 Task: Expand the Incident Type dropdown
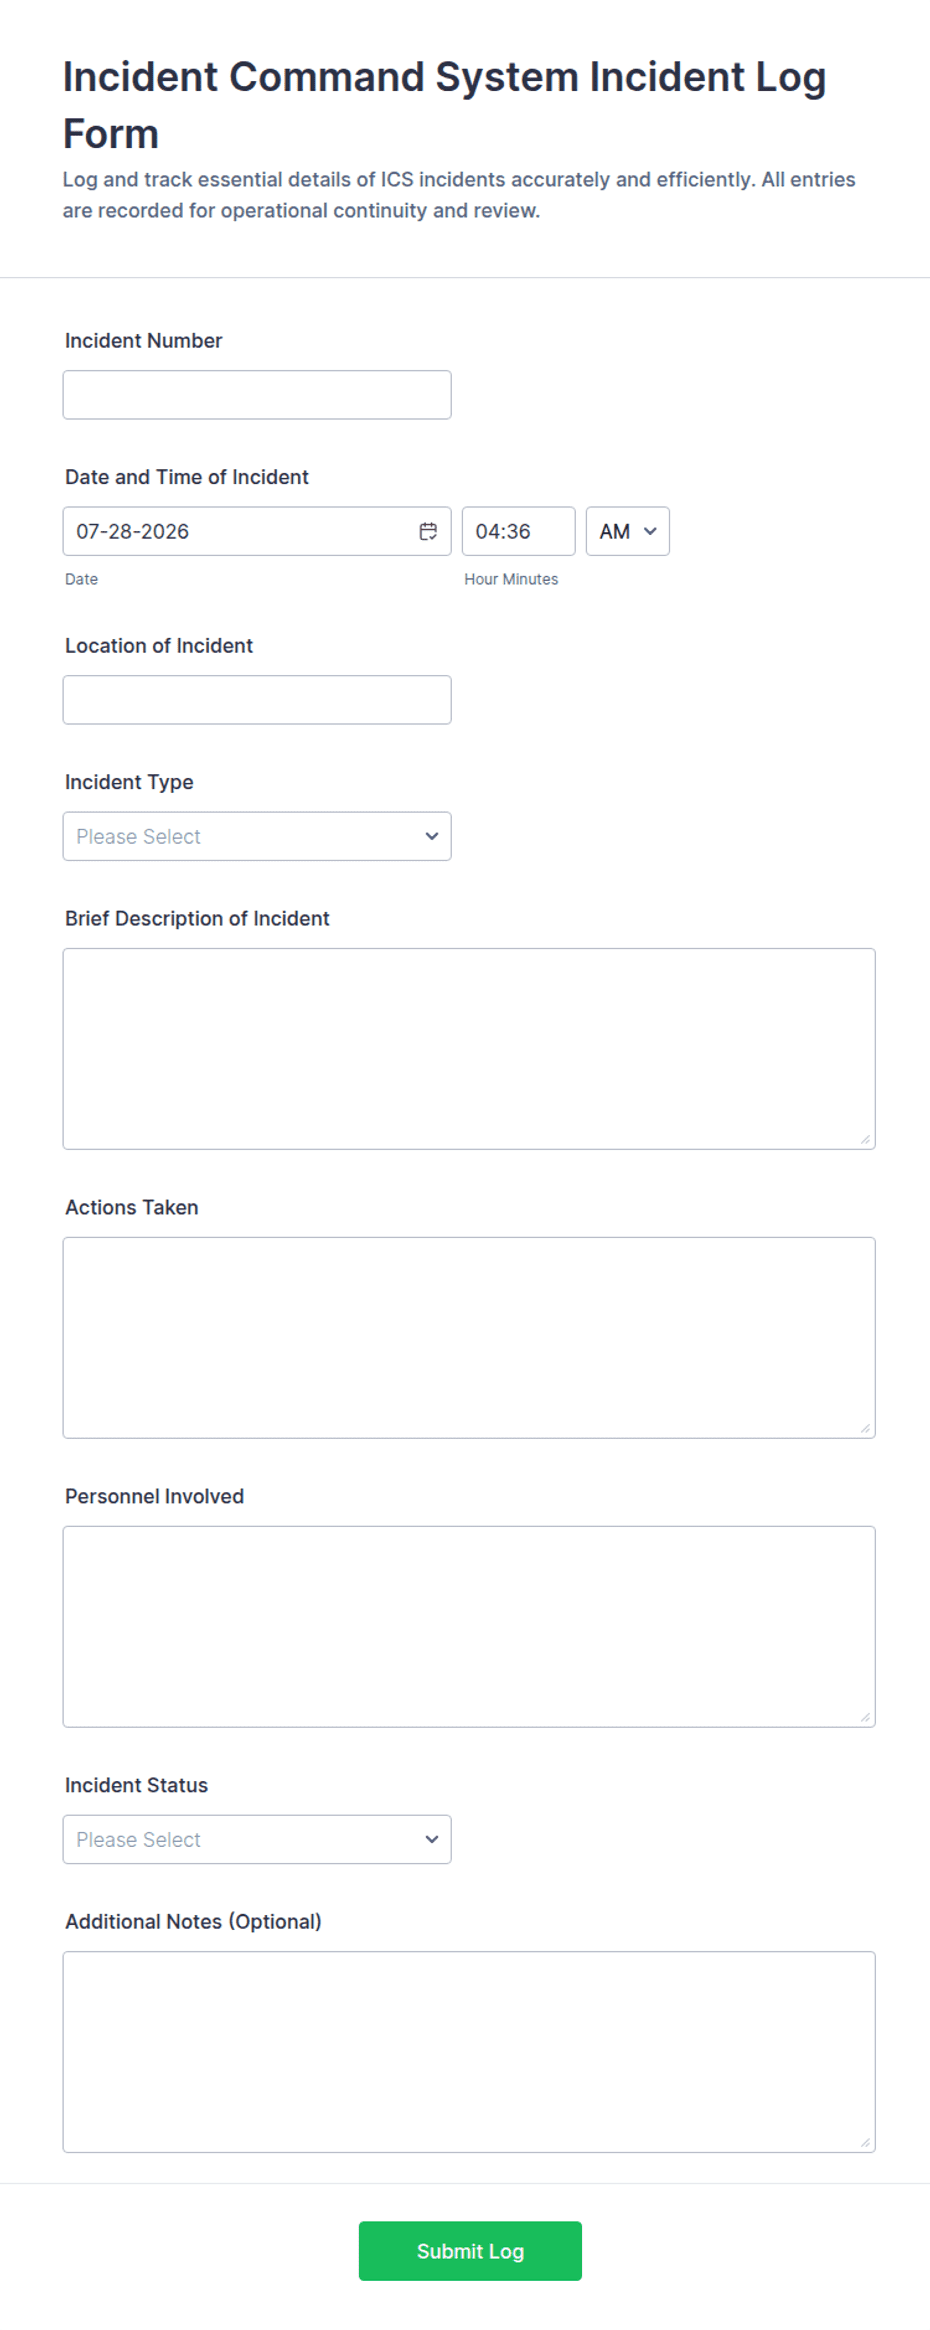click(257, 836)
